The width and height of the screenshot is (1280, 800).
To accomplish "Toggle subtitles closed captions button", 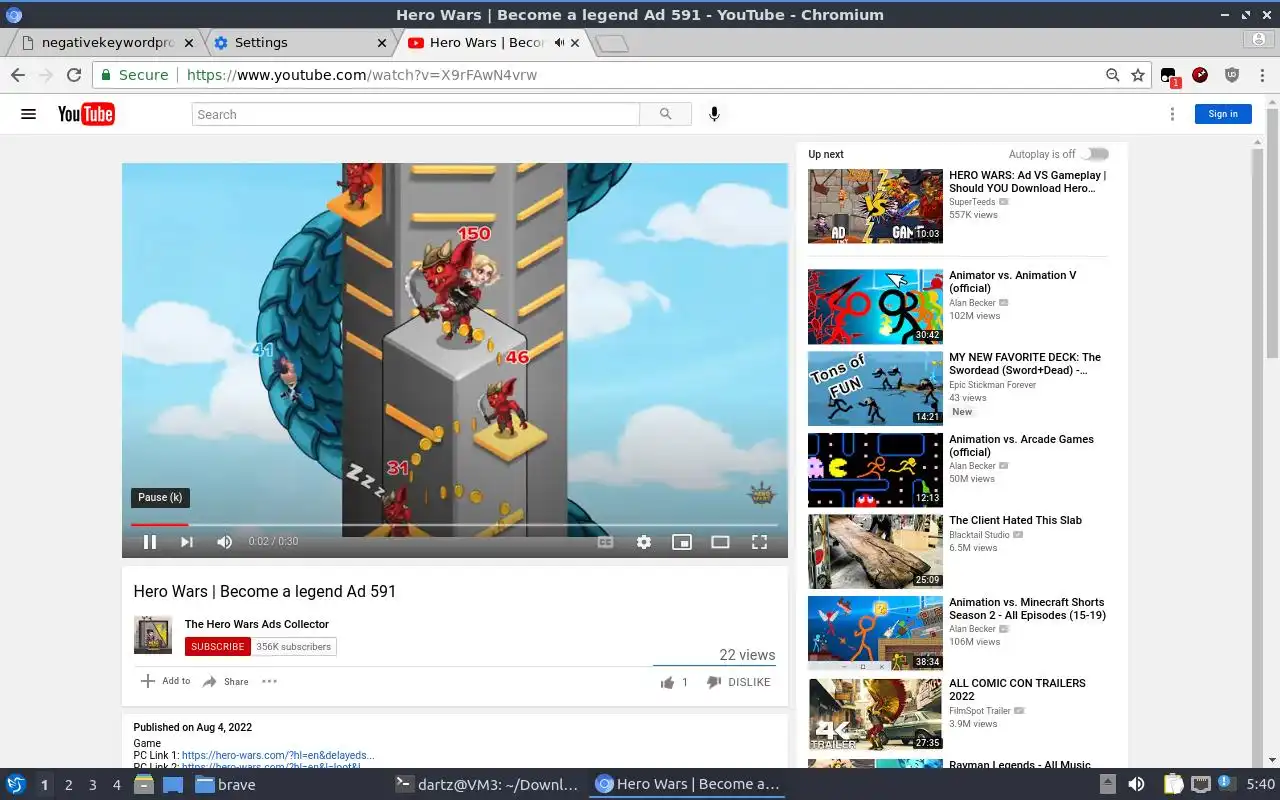I will pyautogui.click(x=605, y=542).
